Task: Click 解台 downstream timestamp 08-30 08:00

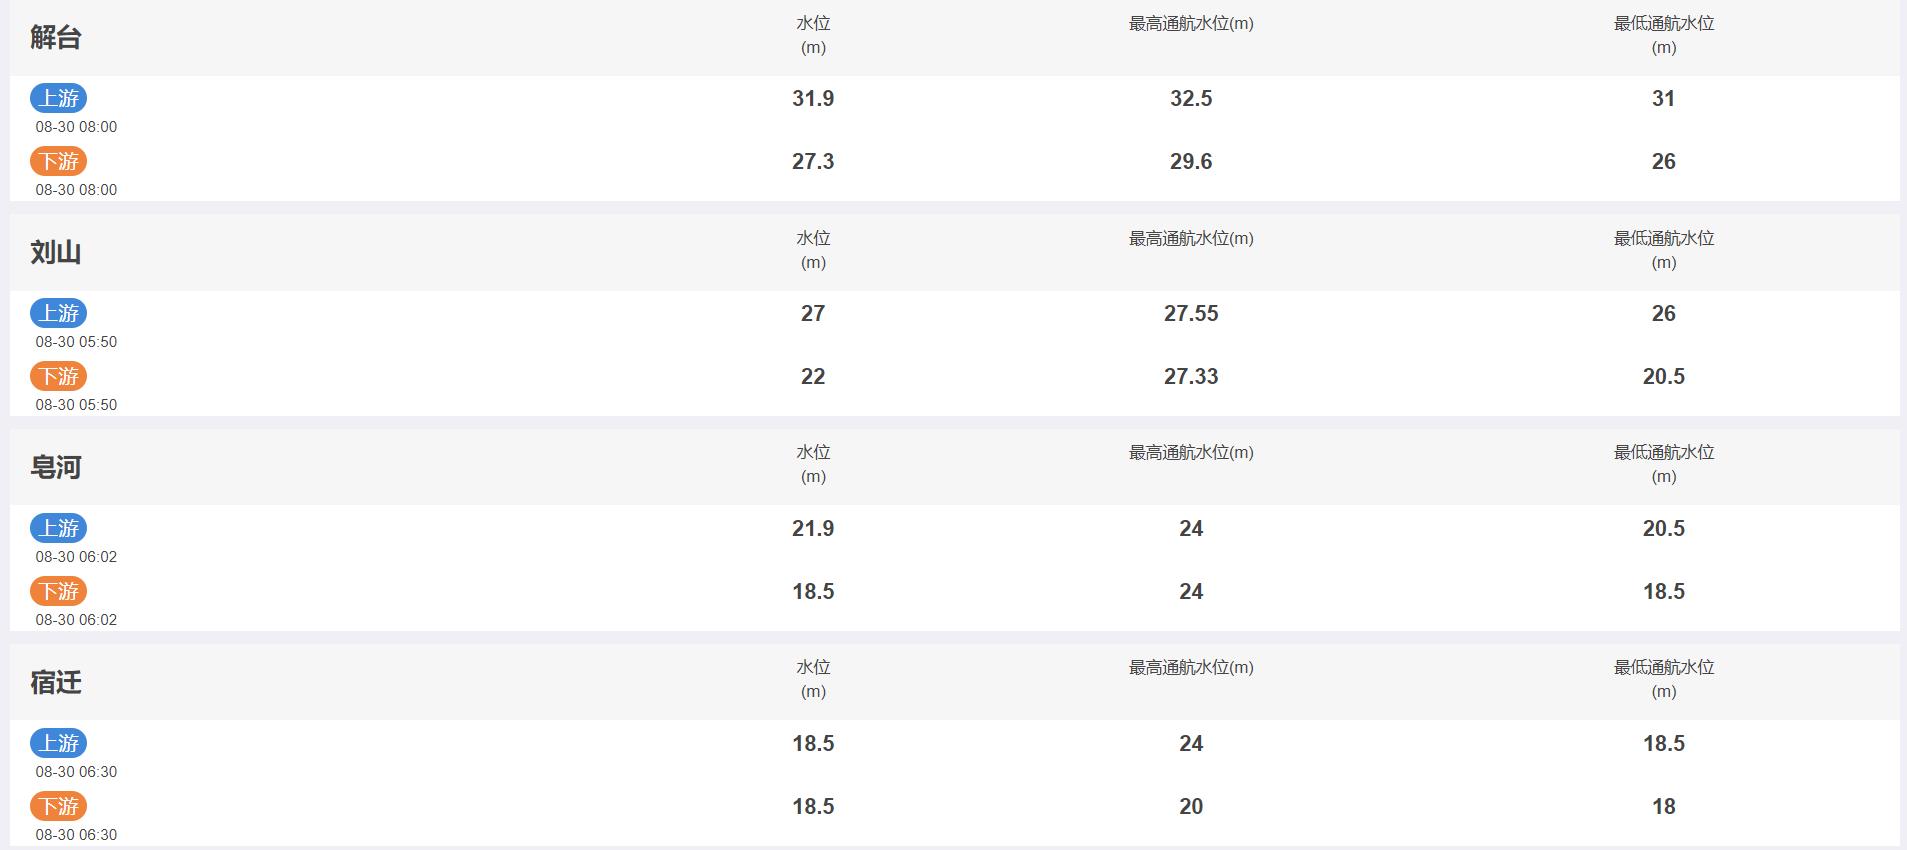Action: coord(76,190)
